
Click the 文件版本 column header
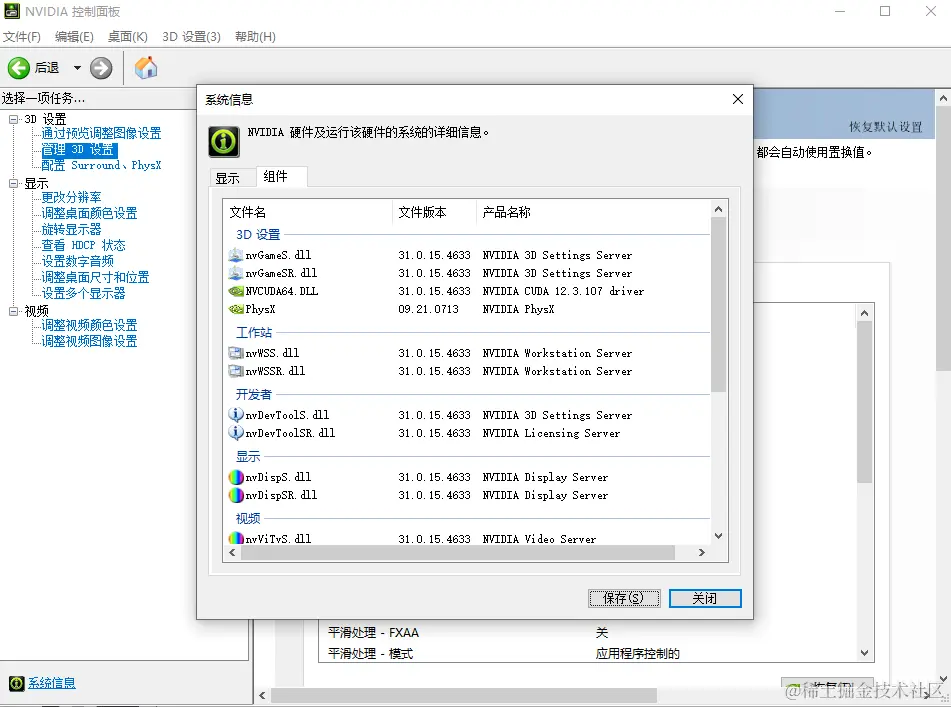434,212
